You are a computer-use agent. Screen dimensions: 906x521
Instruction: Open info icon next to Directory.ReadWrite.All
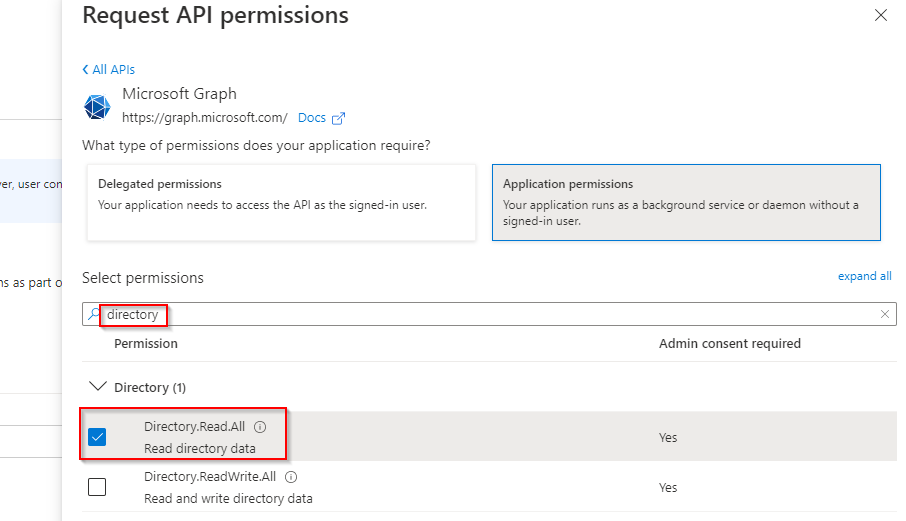click(292, 477)
